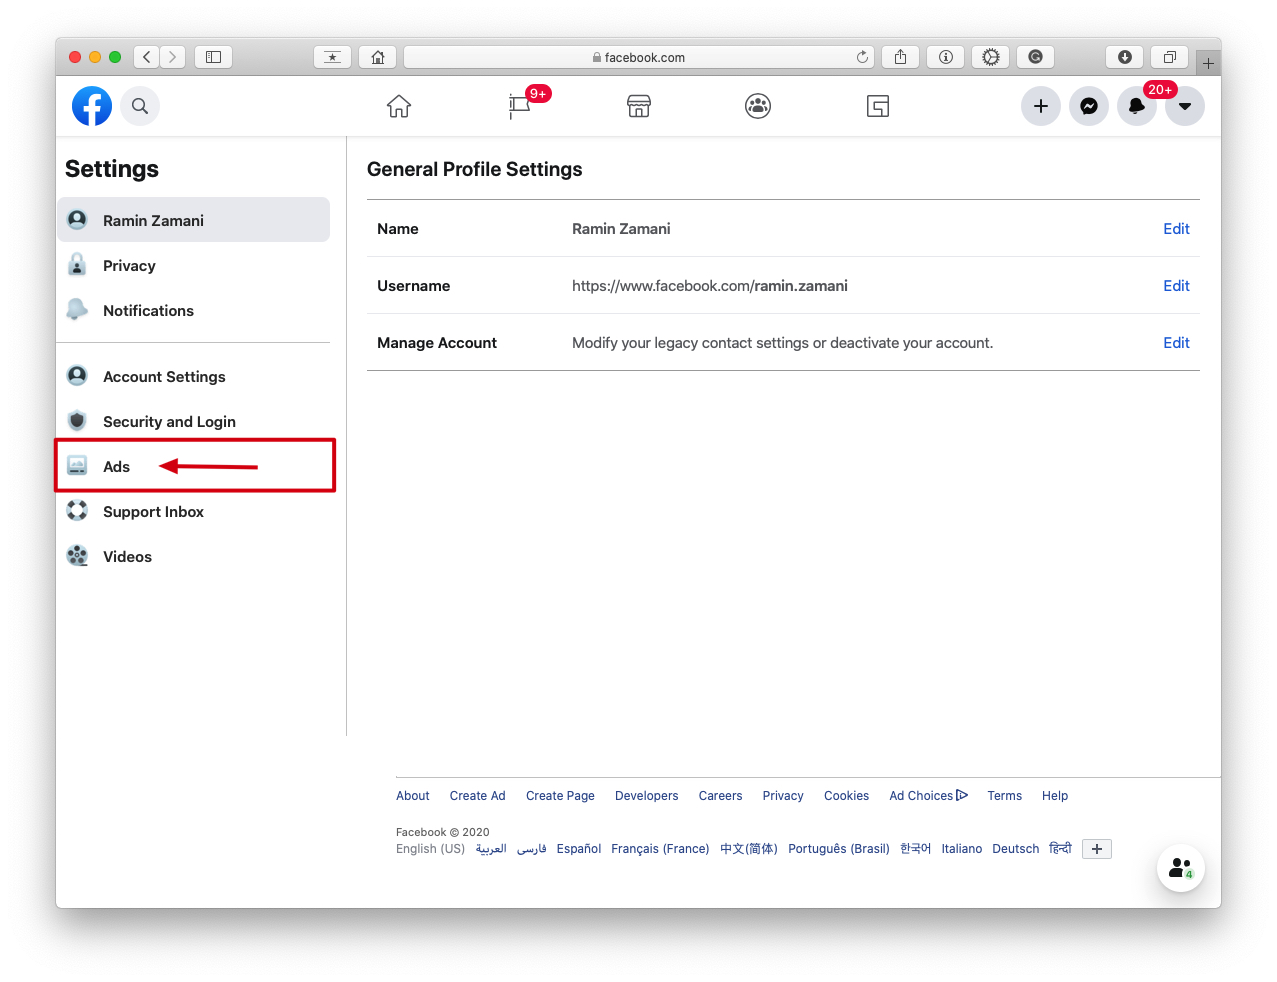The height and width of the screenshot is (982, 1277).
Task: Open Pages flag icon with 9+ badge
Action: point(520,105)
